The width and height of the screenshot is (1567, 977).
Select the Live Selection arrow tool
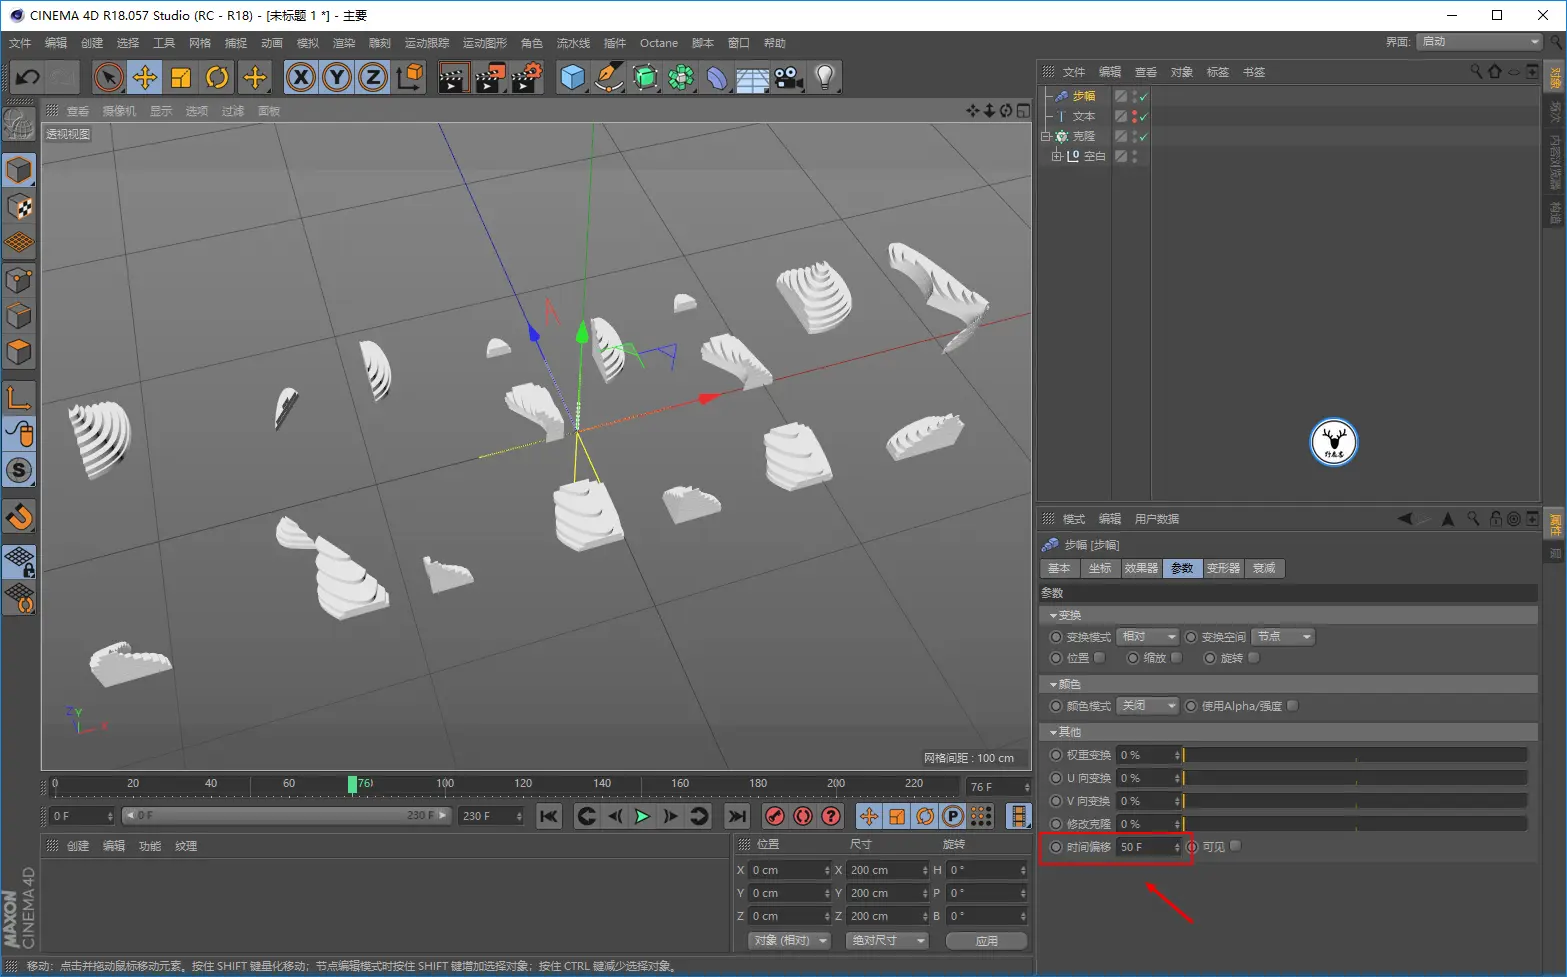(109, 77)
